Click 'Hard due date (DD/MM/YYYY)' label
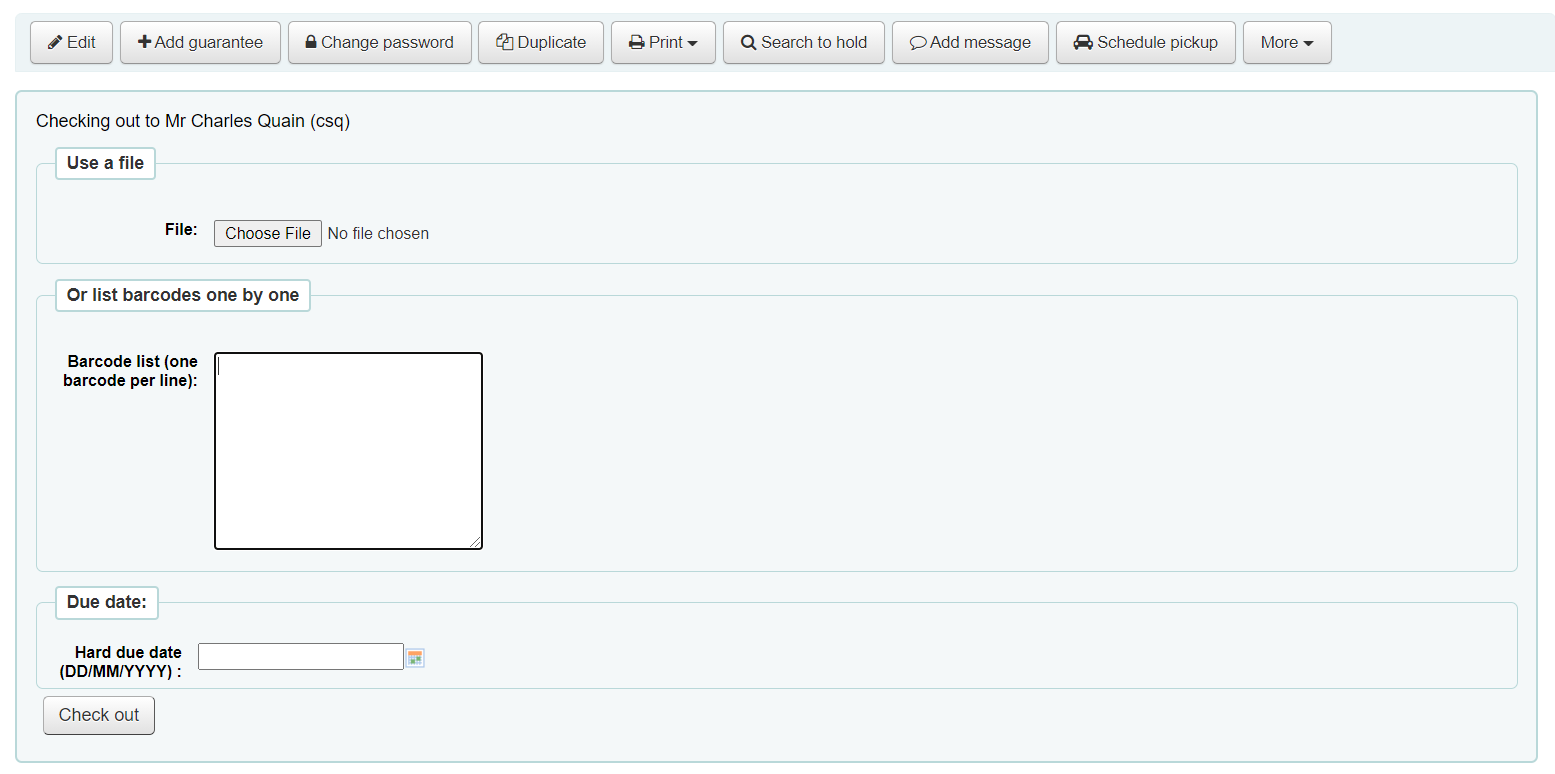Screen dimensions: 1555x774 [x=121, y=662]
